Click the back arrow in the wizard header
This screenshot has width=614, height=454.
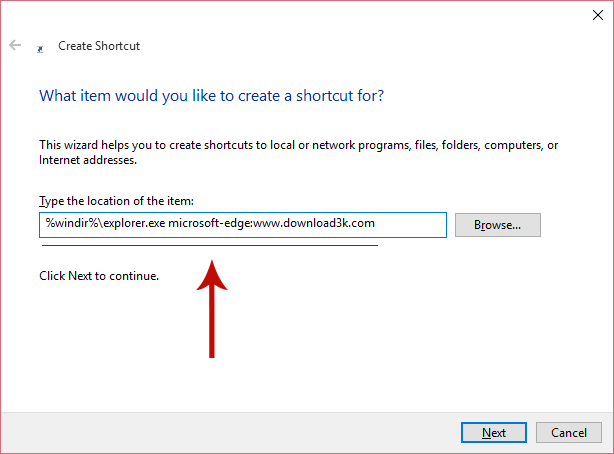click(x=15, y=45)
